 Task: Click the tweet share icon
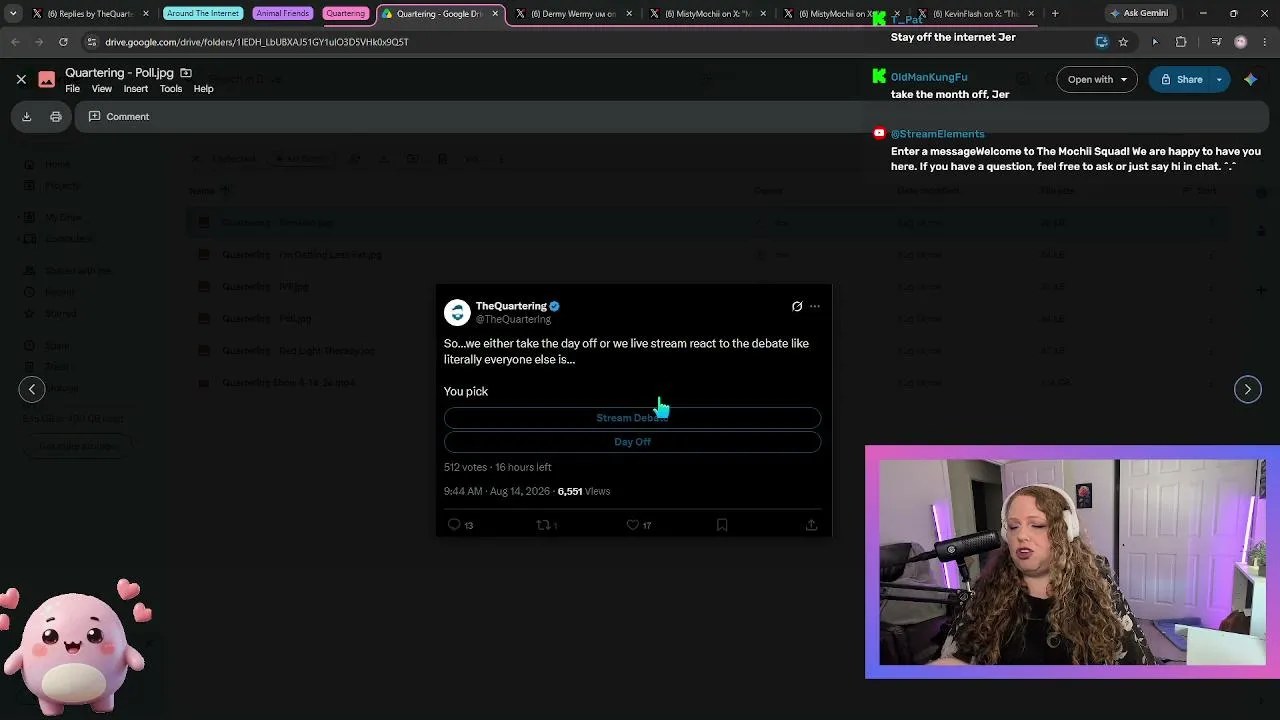811,525
